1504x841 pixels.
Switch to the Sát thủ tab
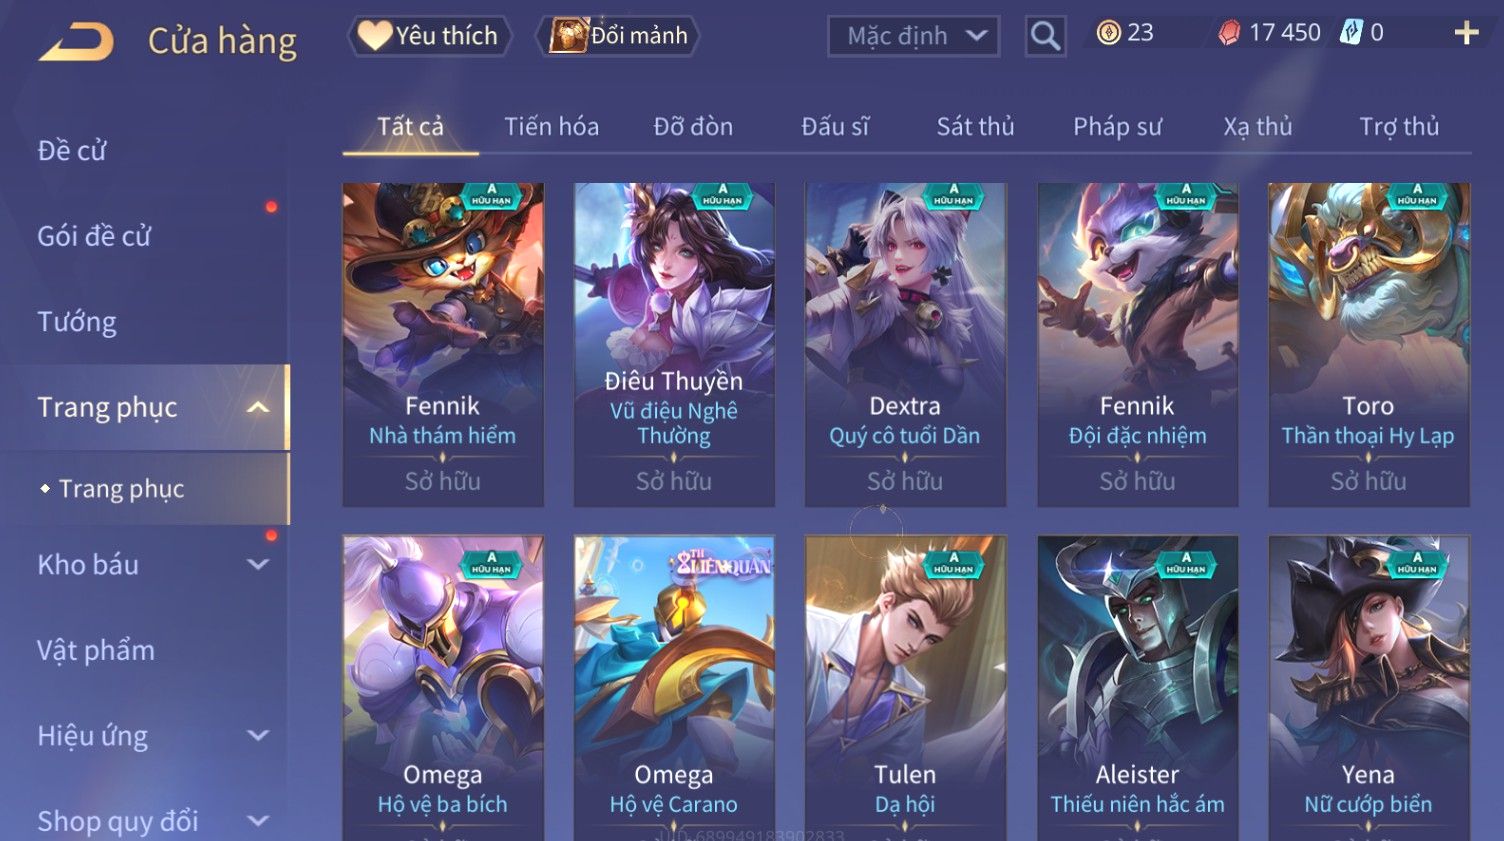975,127
